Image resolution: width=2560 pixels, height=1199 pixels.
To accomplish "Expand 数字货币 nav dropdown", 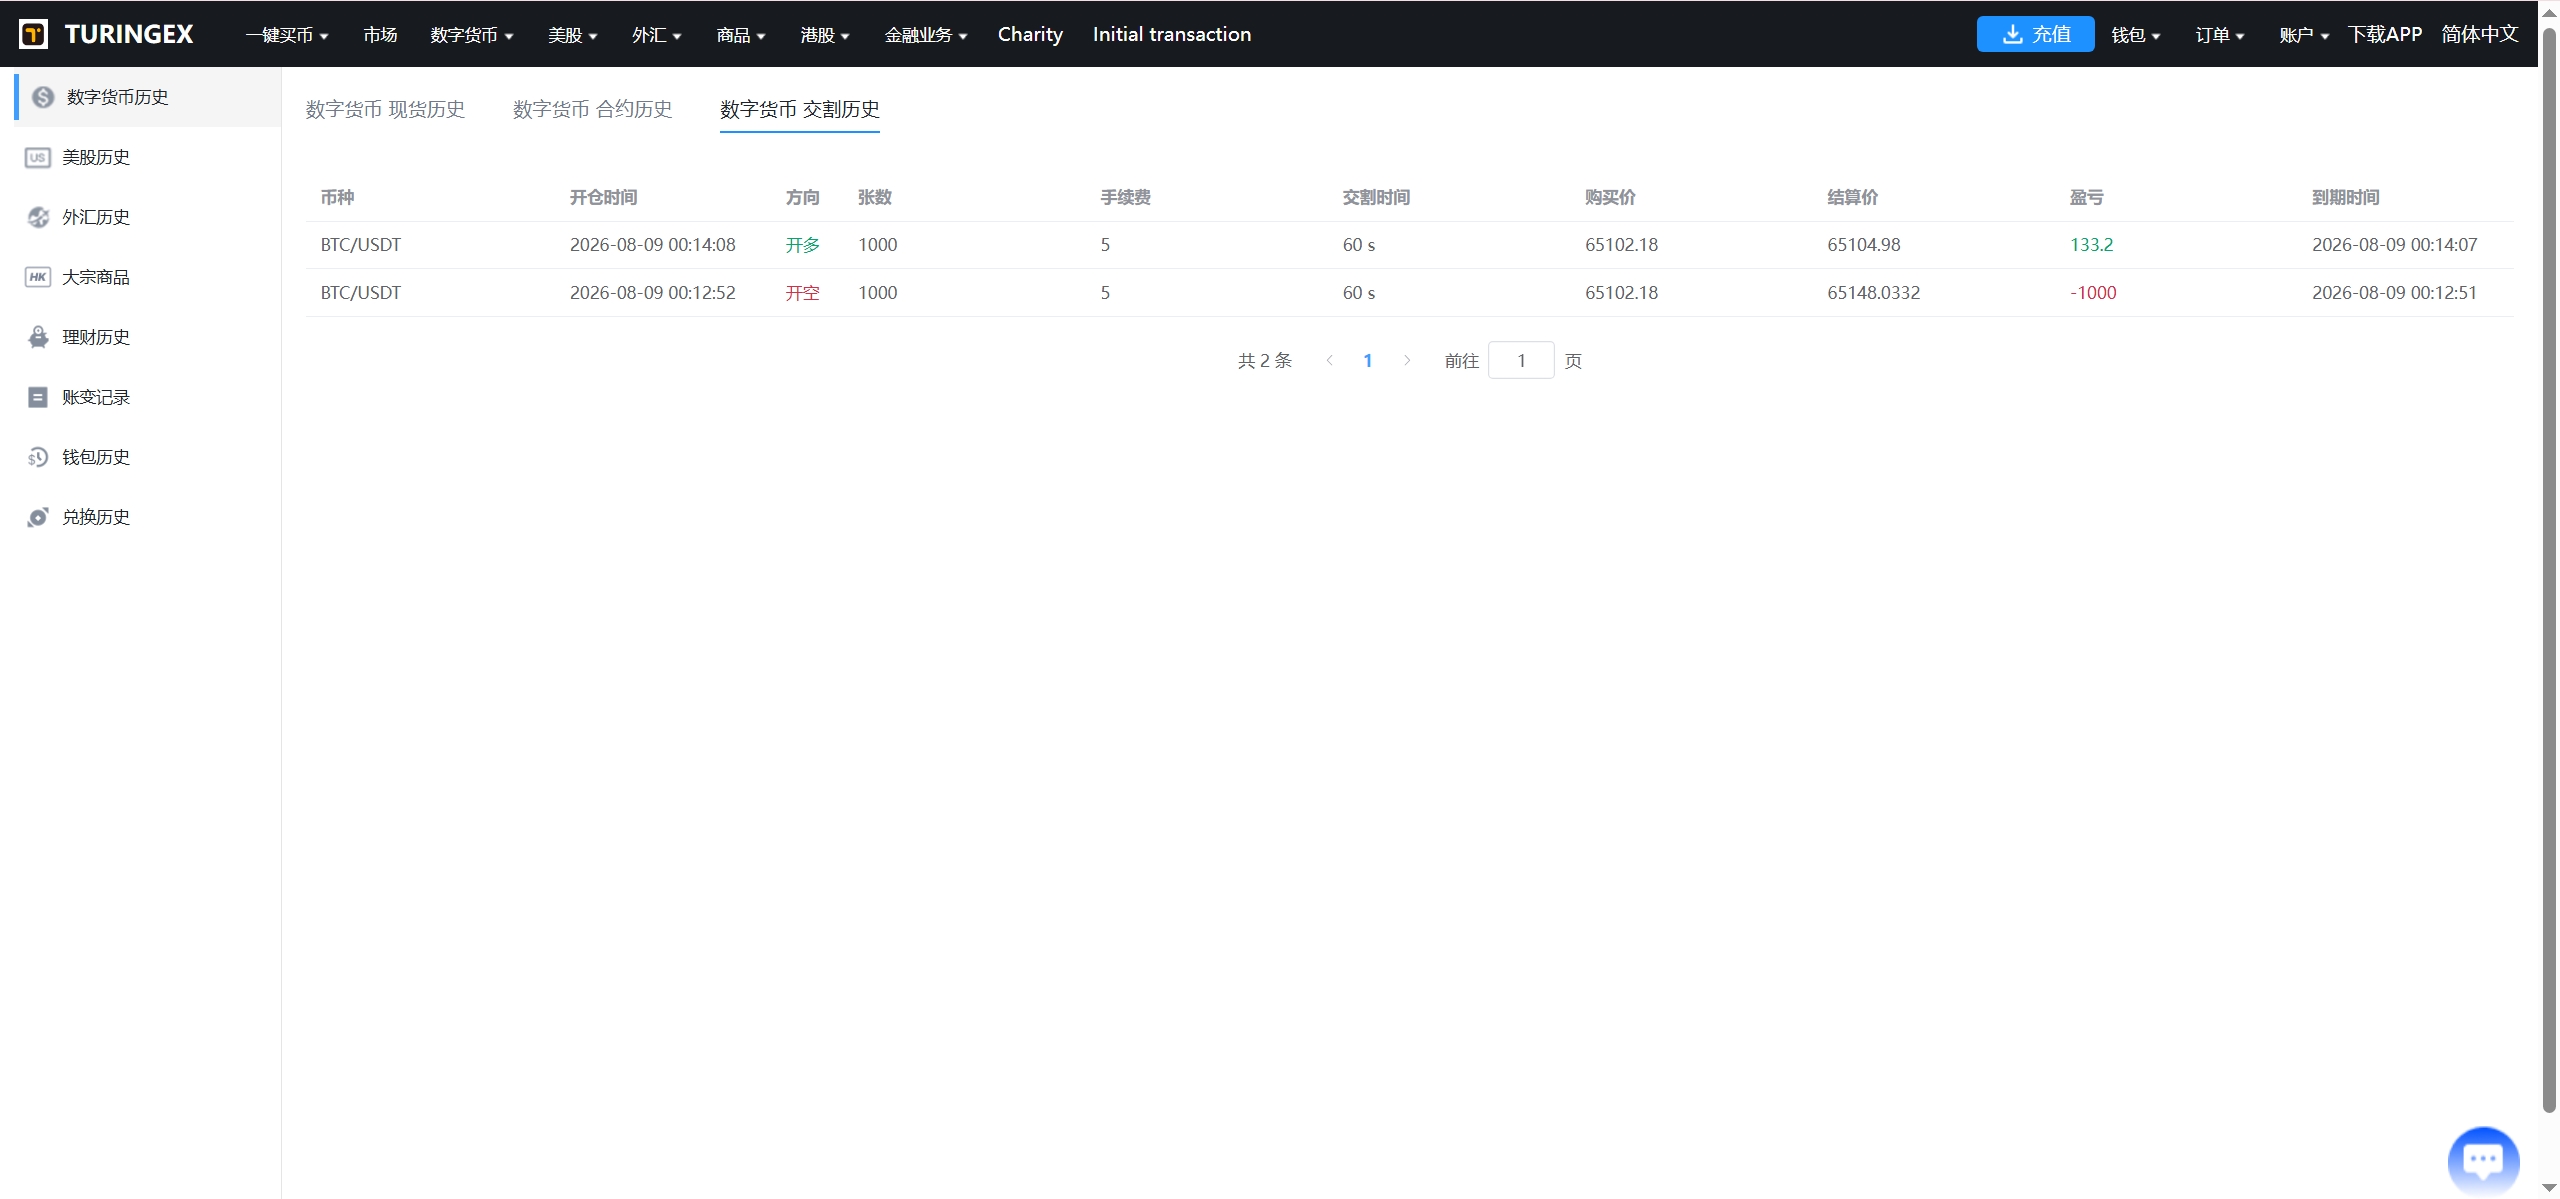I will tap(472, 35).
